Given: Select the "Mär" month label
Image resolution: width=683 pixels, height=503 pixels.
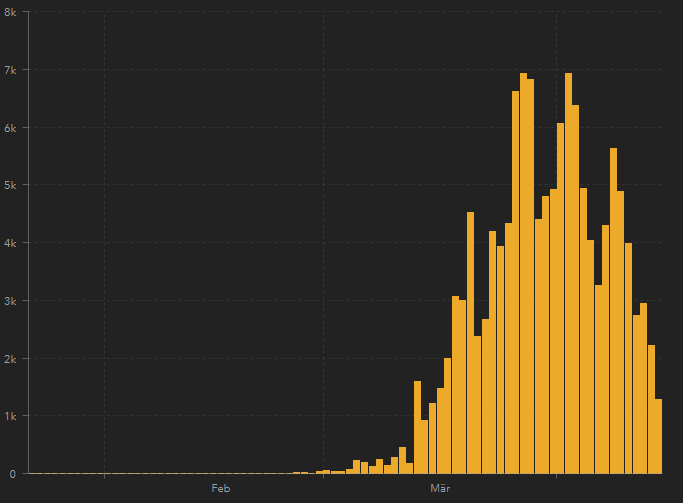Looking at the screenshot, I should click(x=440, y=488).
